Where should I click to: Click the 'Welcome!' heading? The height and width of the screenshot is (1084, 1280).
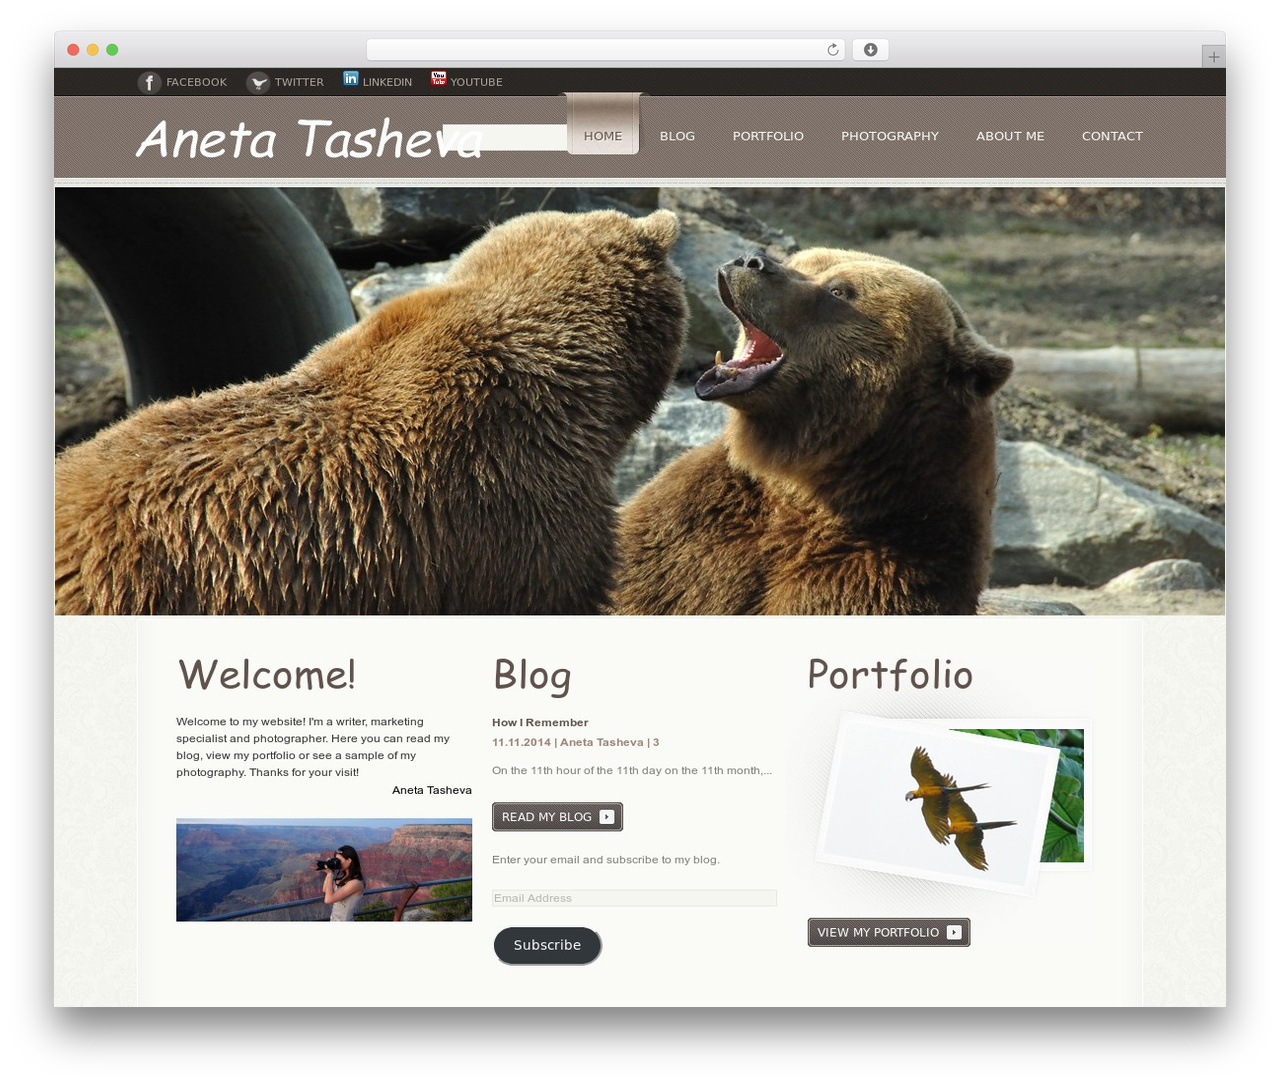point(267,675)
